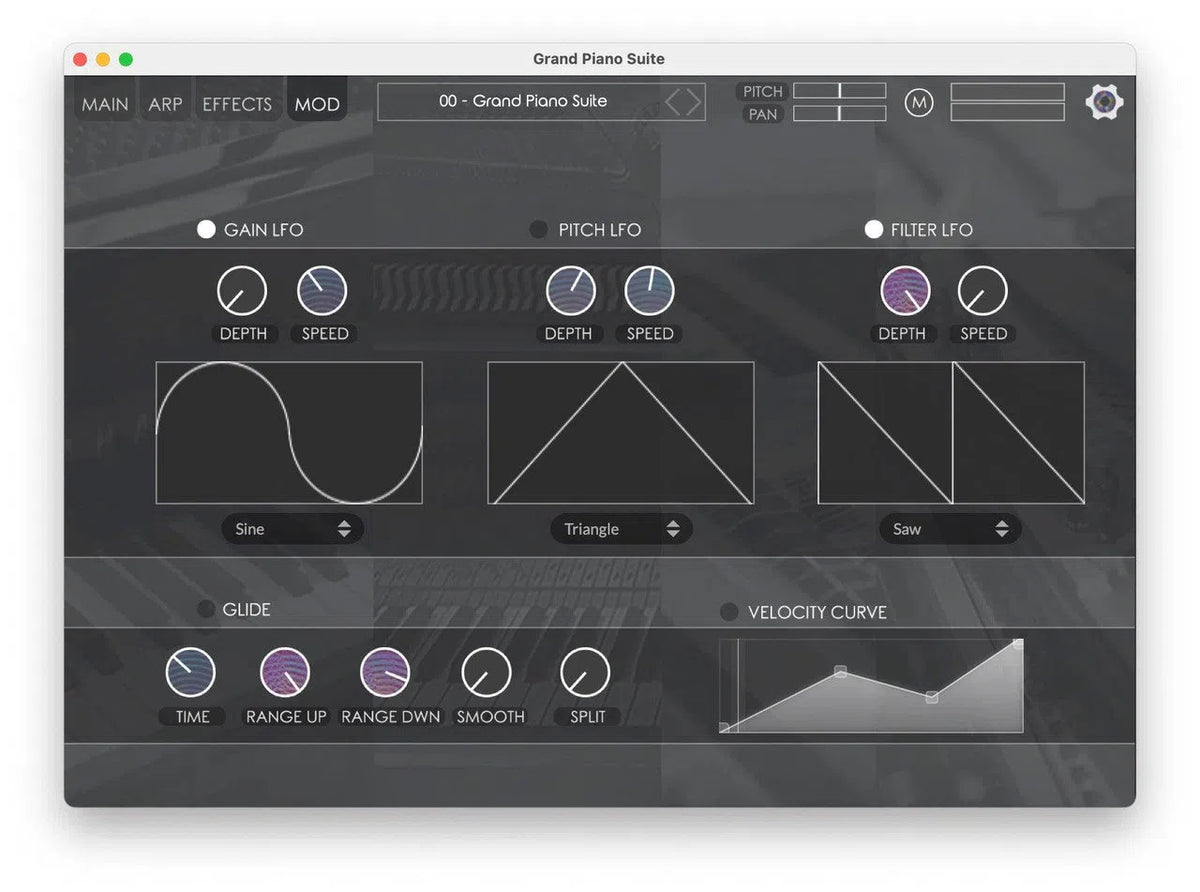Open the Saw waveform selector

pos(950,528)
